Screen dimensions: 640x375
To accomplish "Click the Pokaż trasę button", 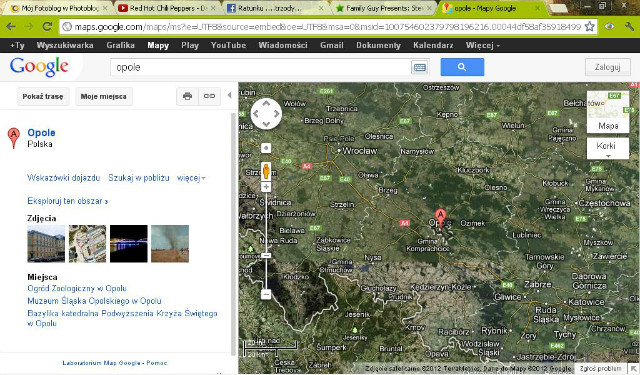I will coord(43,97).
